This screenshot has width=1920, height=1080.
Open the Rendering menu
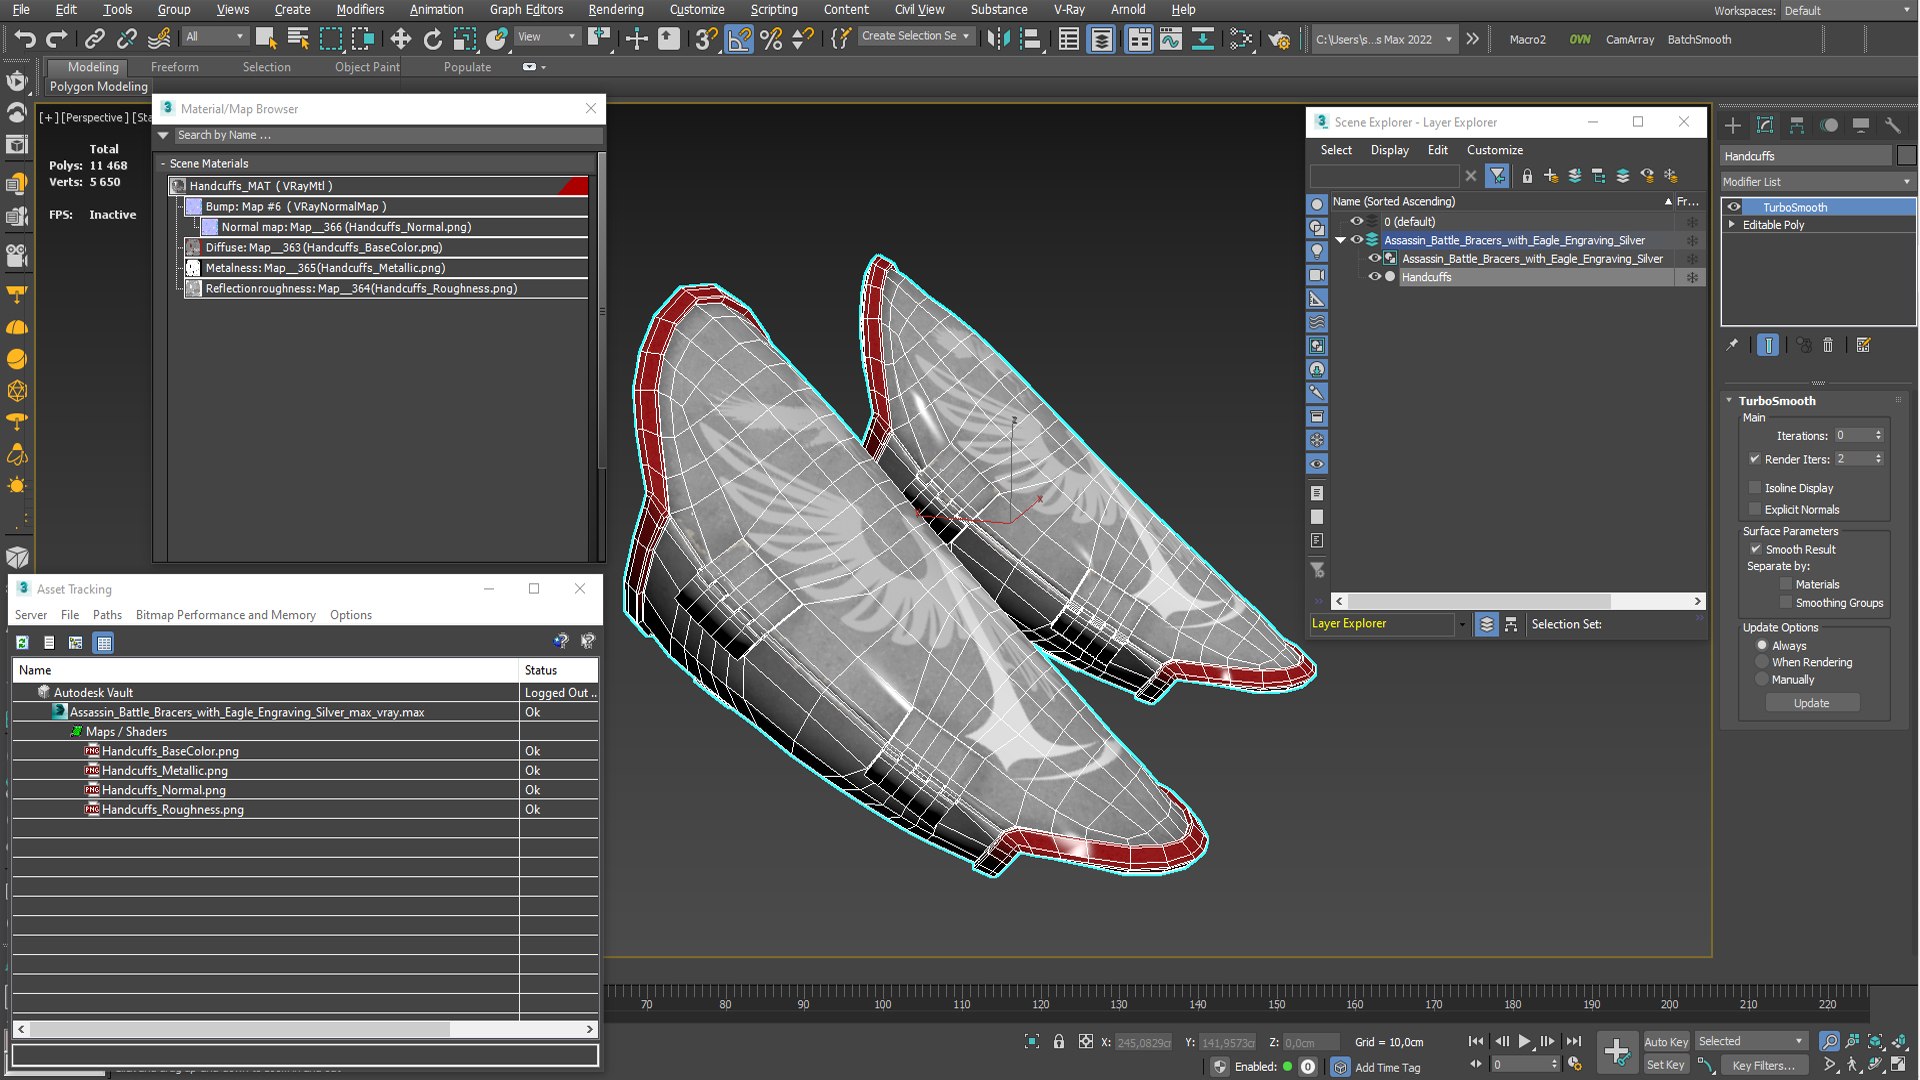[615, 9]
